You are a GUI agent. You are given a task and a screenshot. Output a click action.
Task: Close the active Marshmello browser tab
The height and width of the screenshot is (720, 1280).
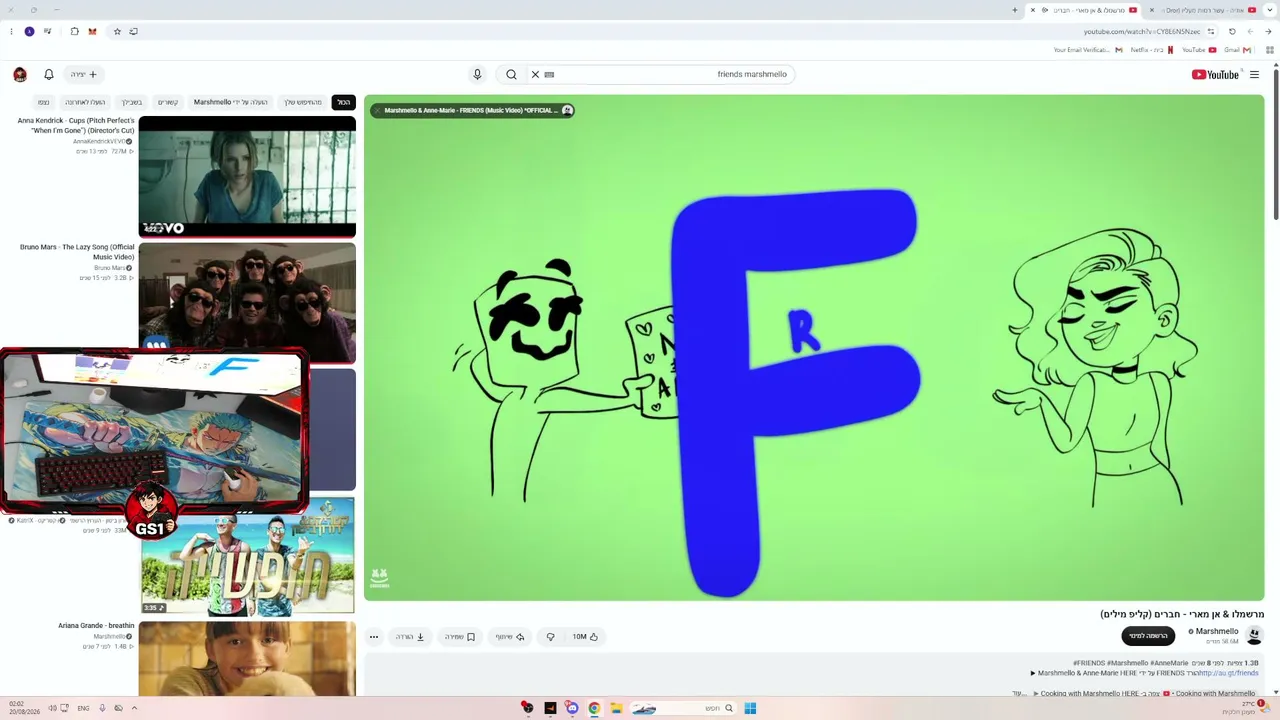pos(1033,10)
